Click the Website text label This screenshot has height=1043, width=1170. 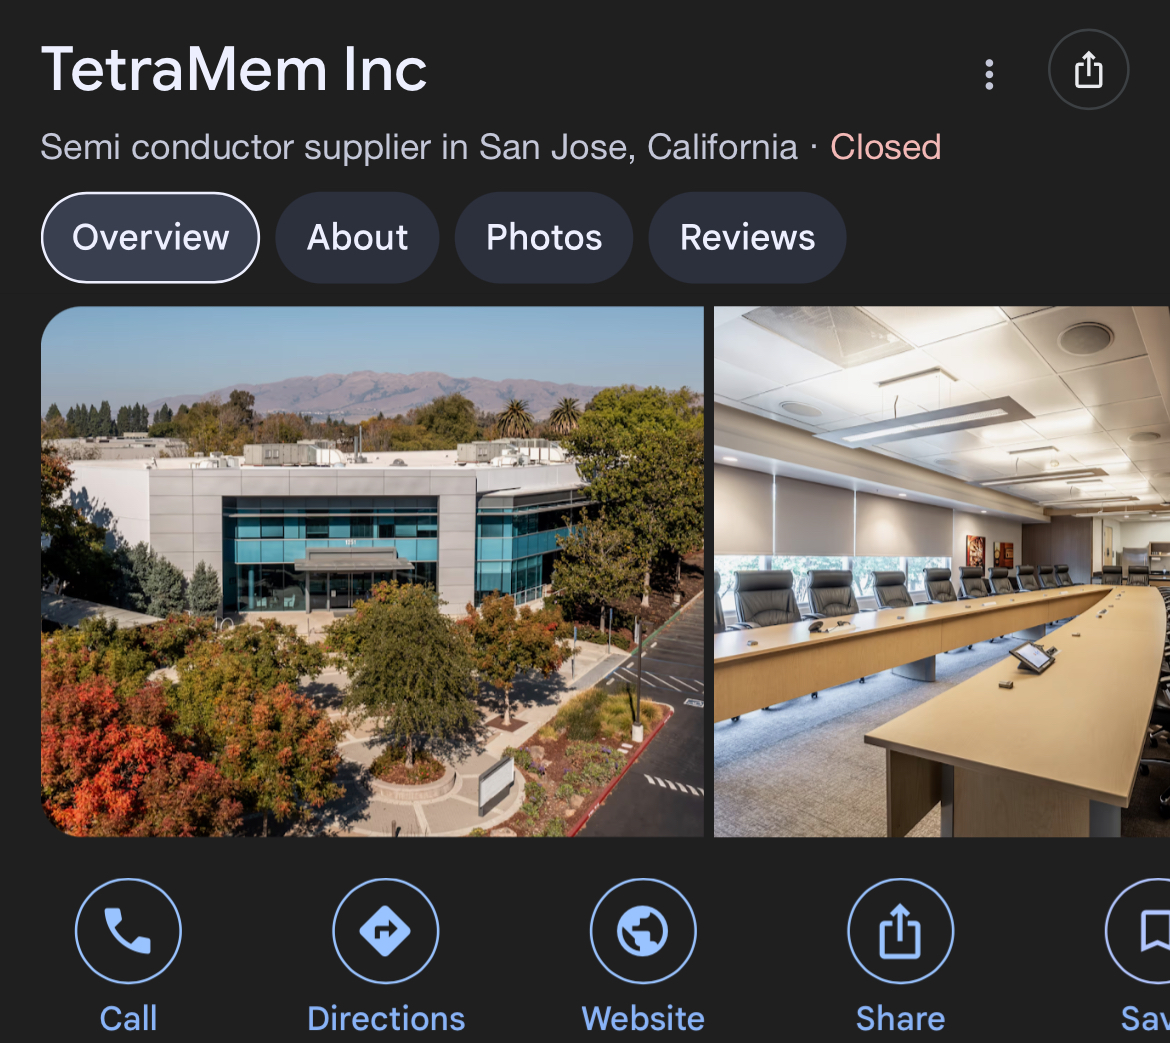[643, 1018]
